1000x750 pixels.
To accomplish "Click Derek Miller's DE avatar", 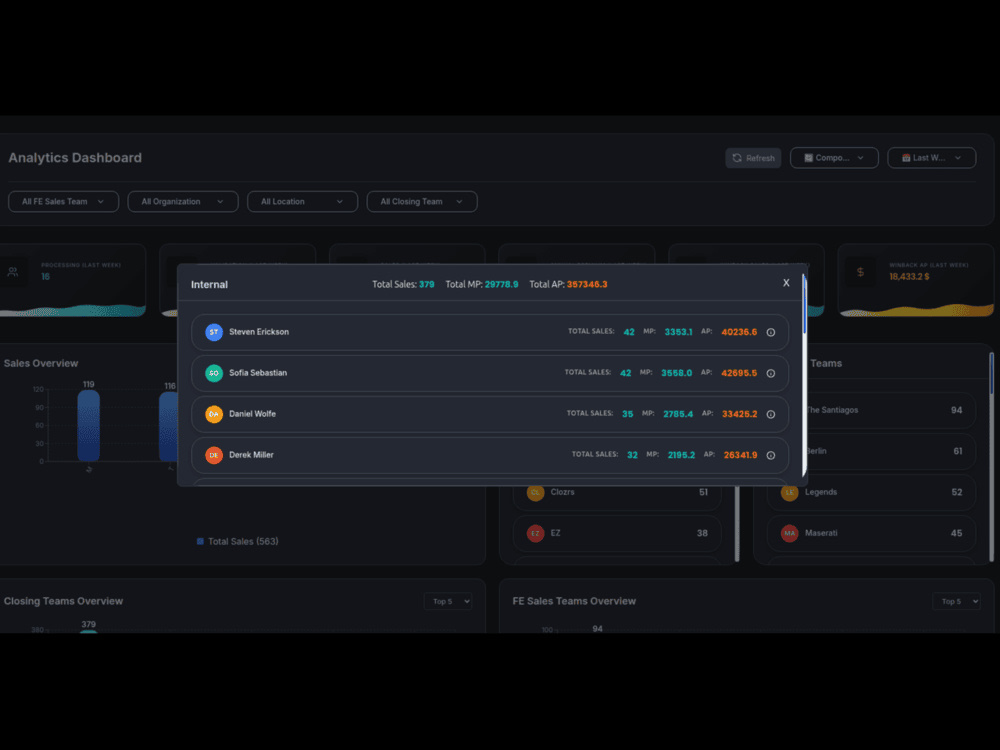I will click(x=214, y=455).
